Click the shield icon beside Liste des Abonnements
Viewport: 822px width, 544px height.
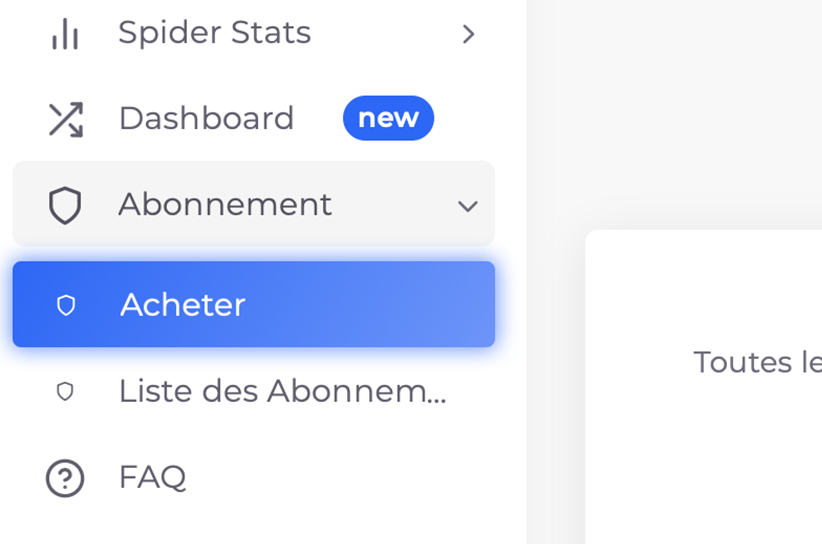click(x=65, y=391)
